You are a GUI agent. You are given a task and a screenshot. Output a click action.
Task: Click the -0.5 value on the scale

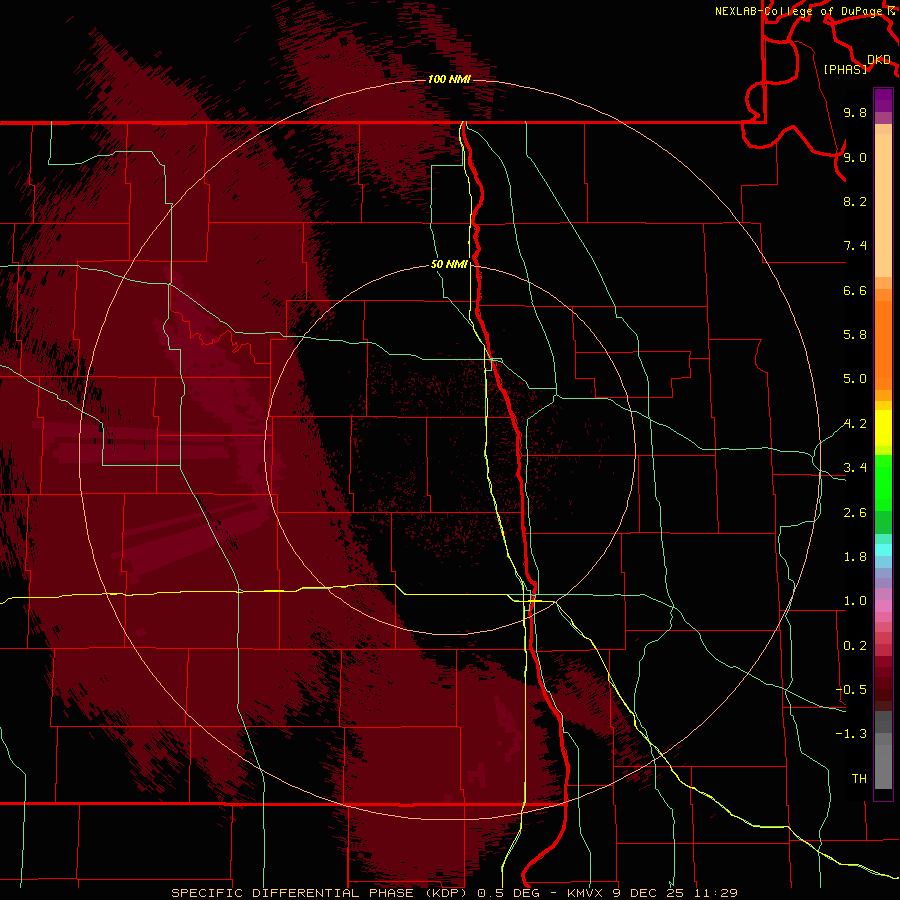851,690
